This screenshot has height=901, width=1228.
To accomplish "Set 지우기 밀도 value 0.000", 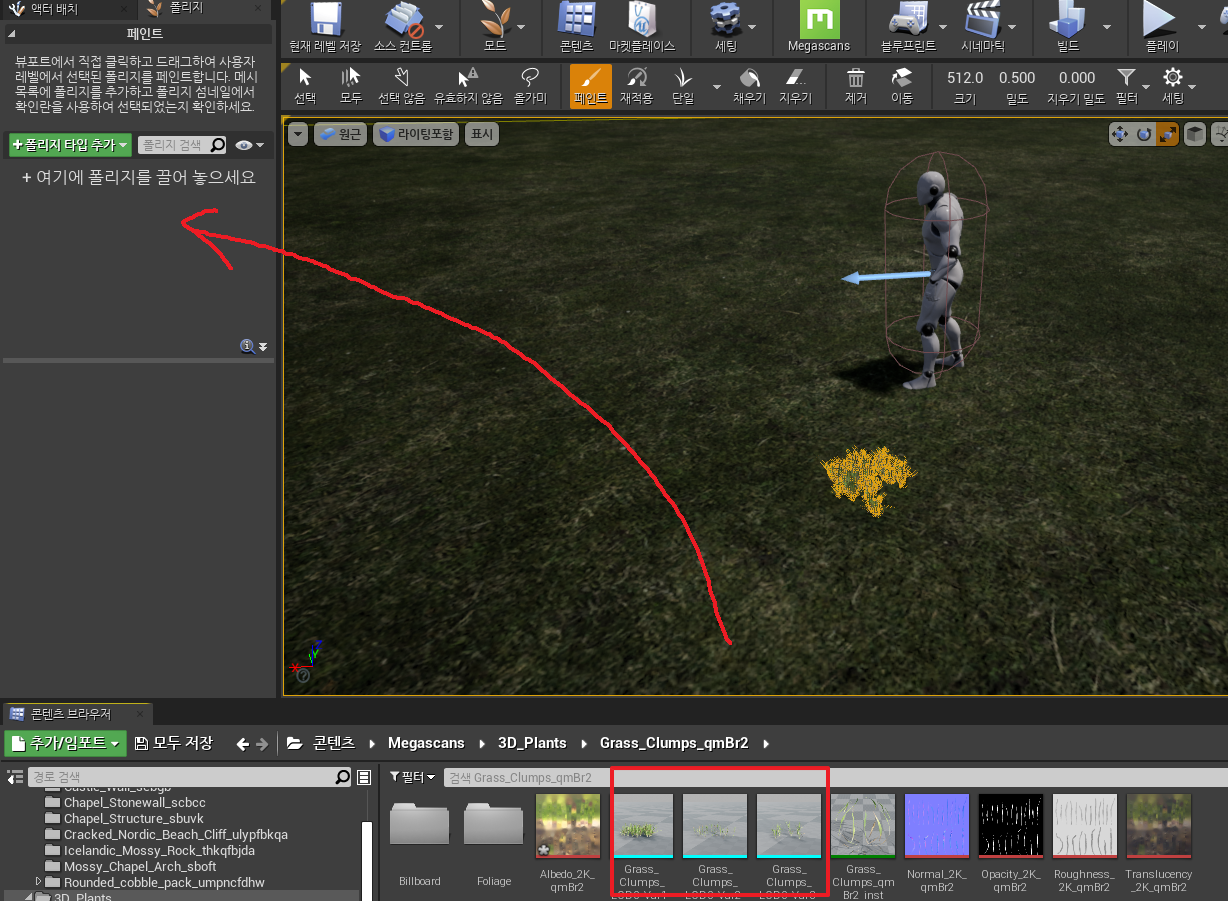I will click(1077, 78).
